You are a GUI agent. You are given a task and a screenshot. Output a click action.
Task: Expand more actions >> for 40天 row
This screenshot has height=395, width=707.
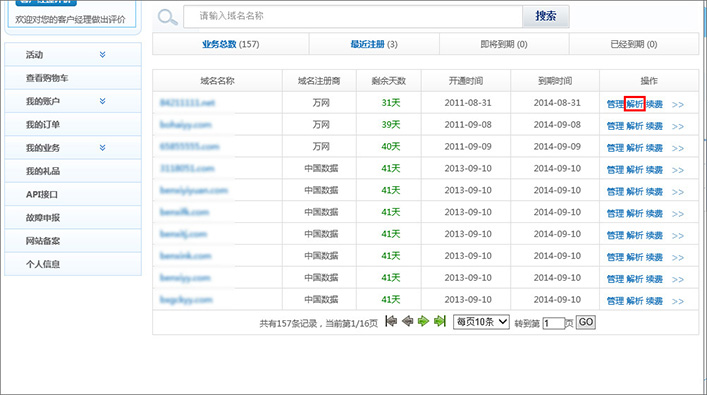(678, 148)
